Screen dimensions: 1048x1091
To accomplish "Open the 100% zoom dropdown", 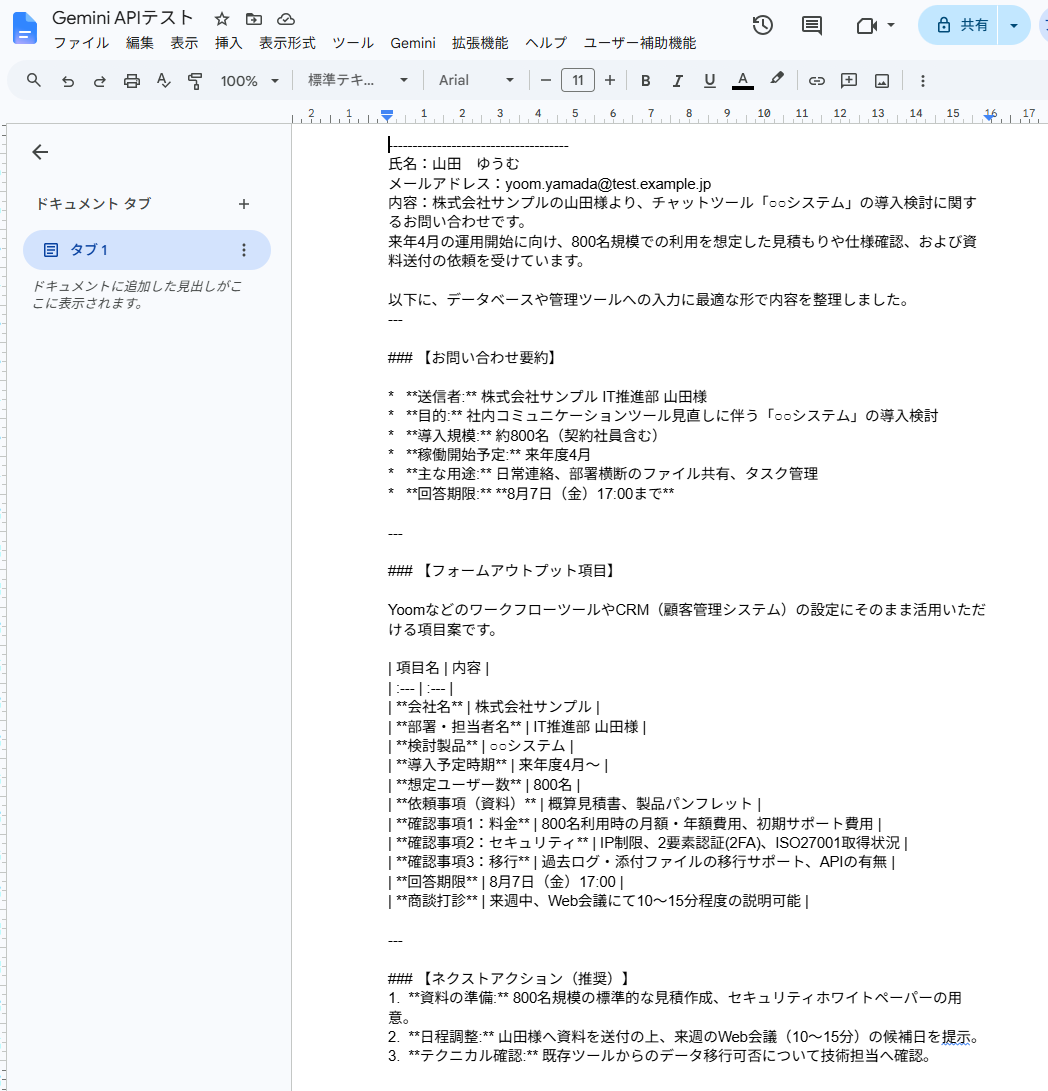I will 249,81.
